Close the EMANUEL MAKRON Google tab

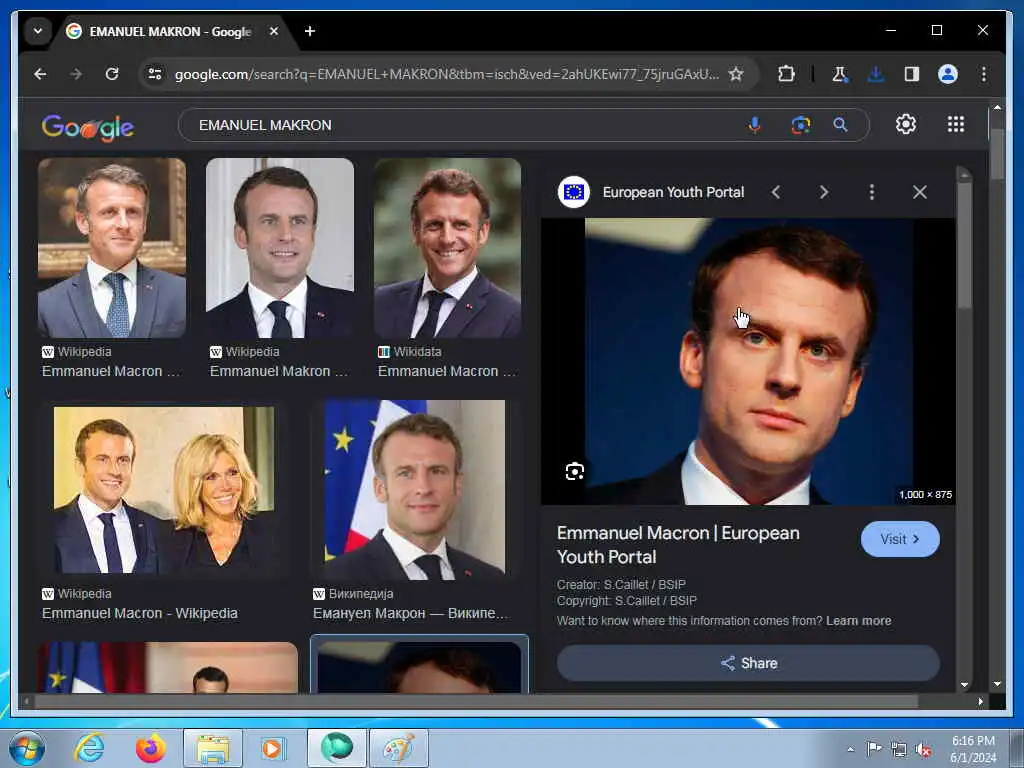pos(274,31)
